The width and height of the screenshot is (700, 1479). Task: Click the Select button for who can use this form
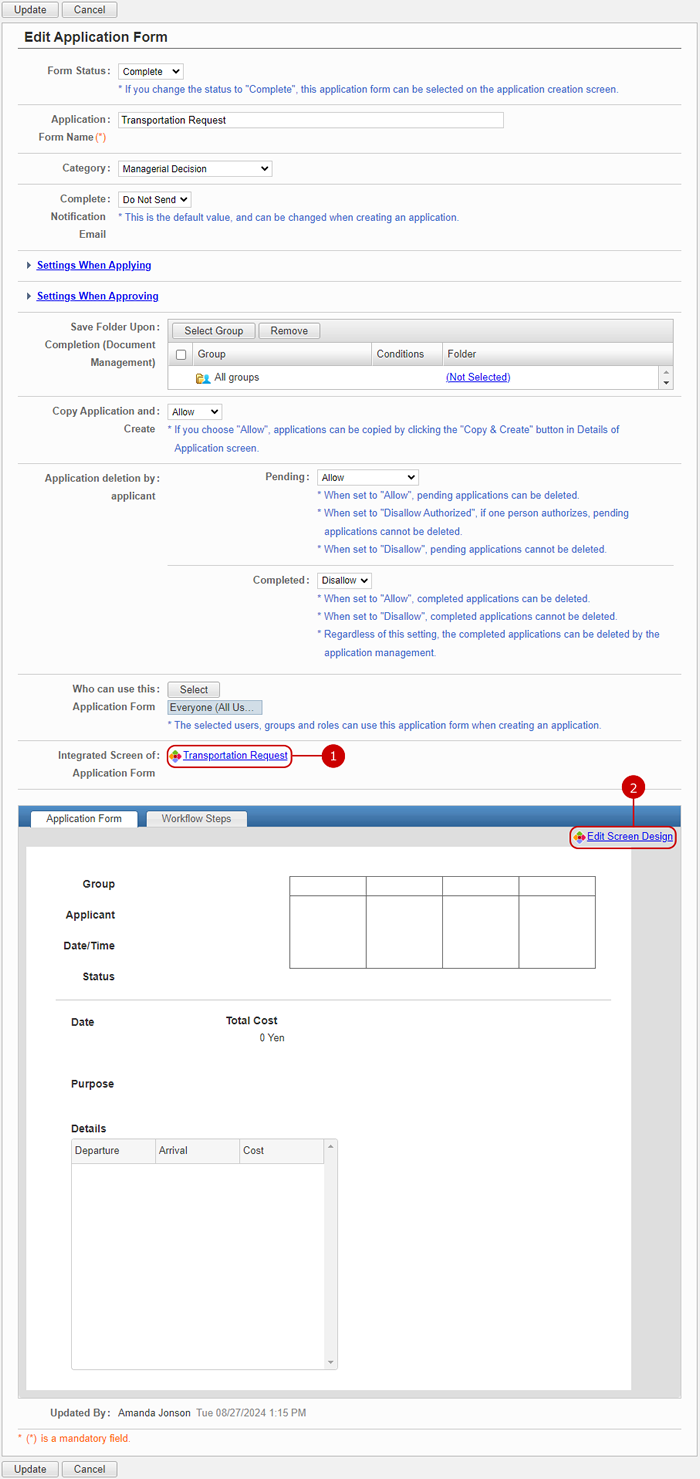tap(194, 690)
